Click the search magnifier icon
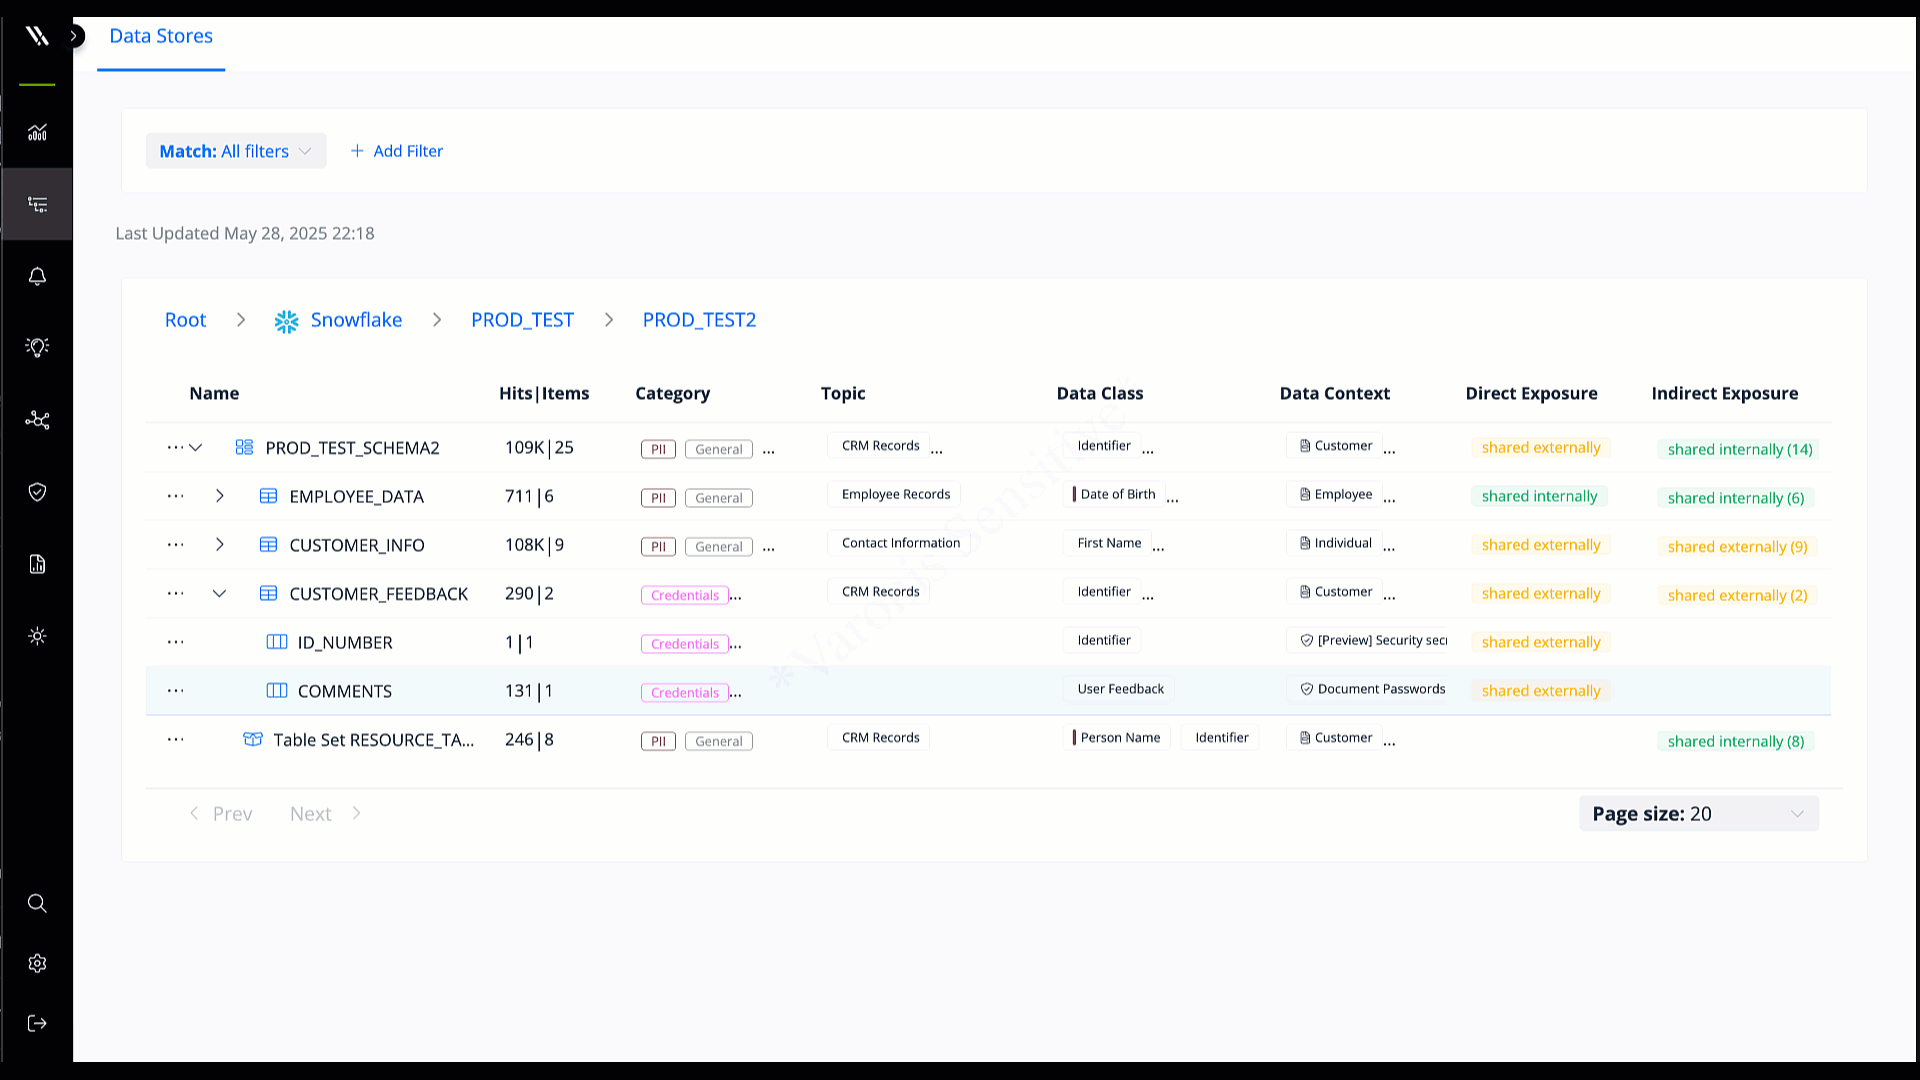Screen dimensions: 1920x1080 point(37,903)
